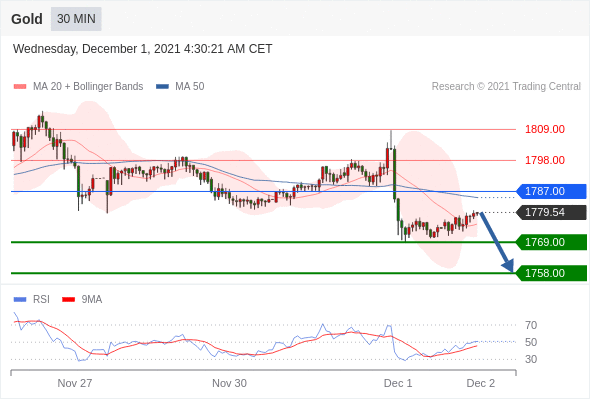Click the RSI 30 axis label
The height and width of the screenshot is (400, 590).
[x=531, y=359]
